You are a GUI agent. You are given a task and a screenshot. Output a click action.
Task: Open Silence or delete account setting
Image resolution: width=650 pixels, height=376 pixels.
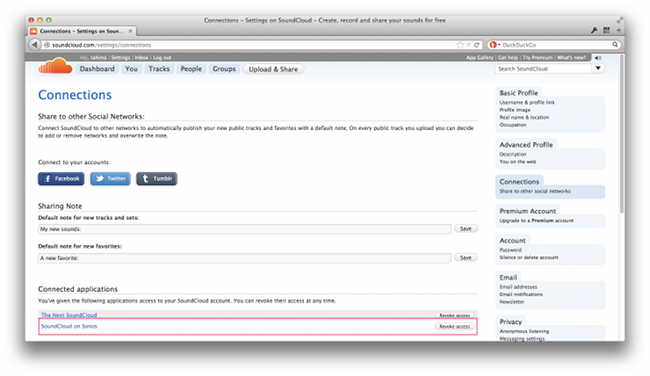click(529, 257)
